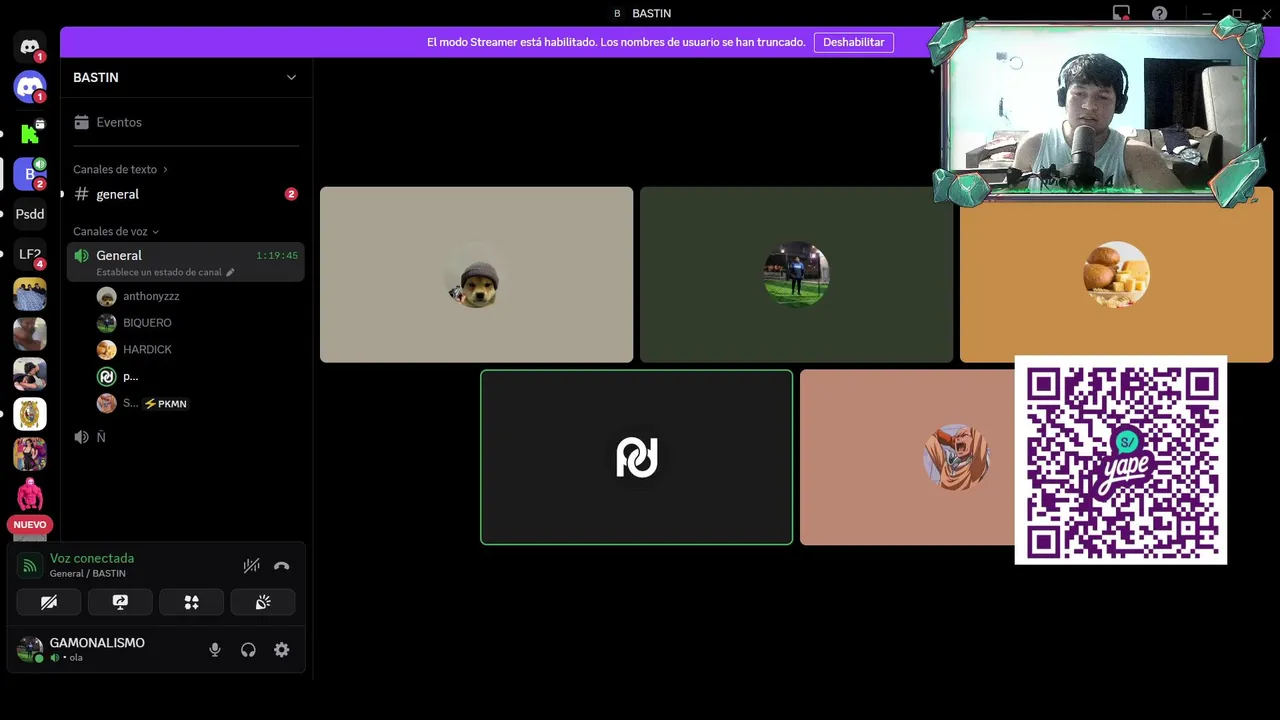Click the voice connection signal icon
The image size is (1280, 720).
(30, 566)
